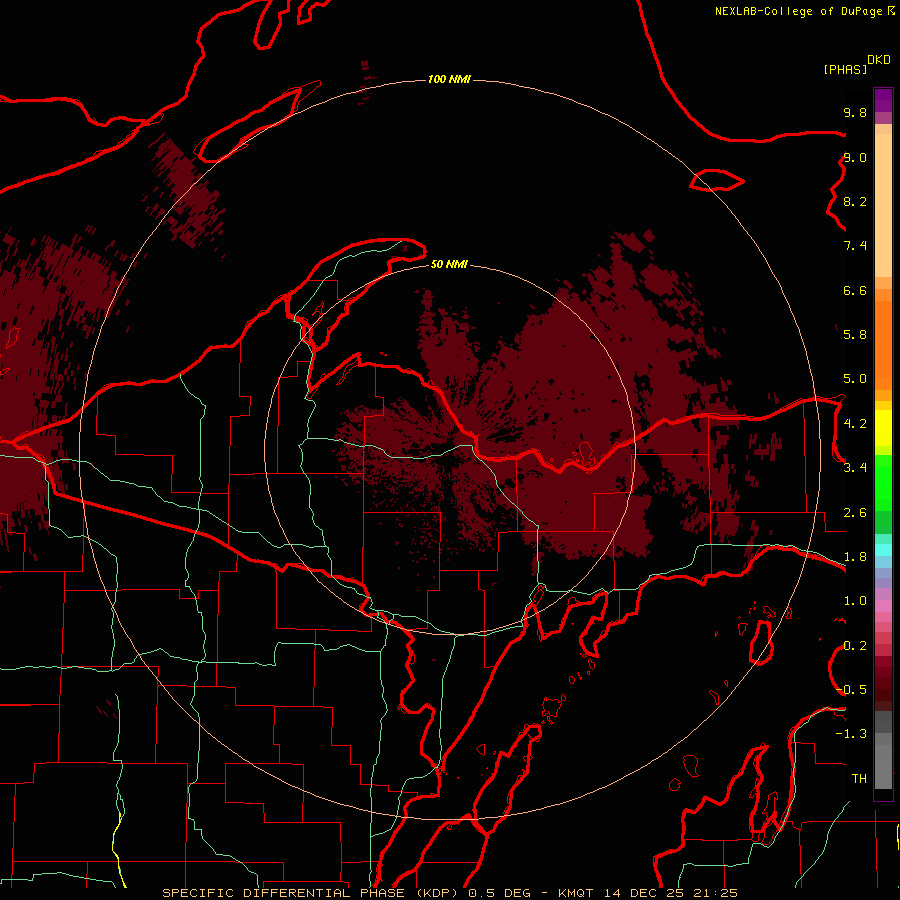900x900 pixels.
Task: Pick the yellow segment of the color bar
Action: click(883, 428)
